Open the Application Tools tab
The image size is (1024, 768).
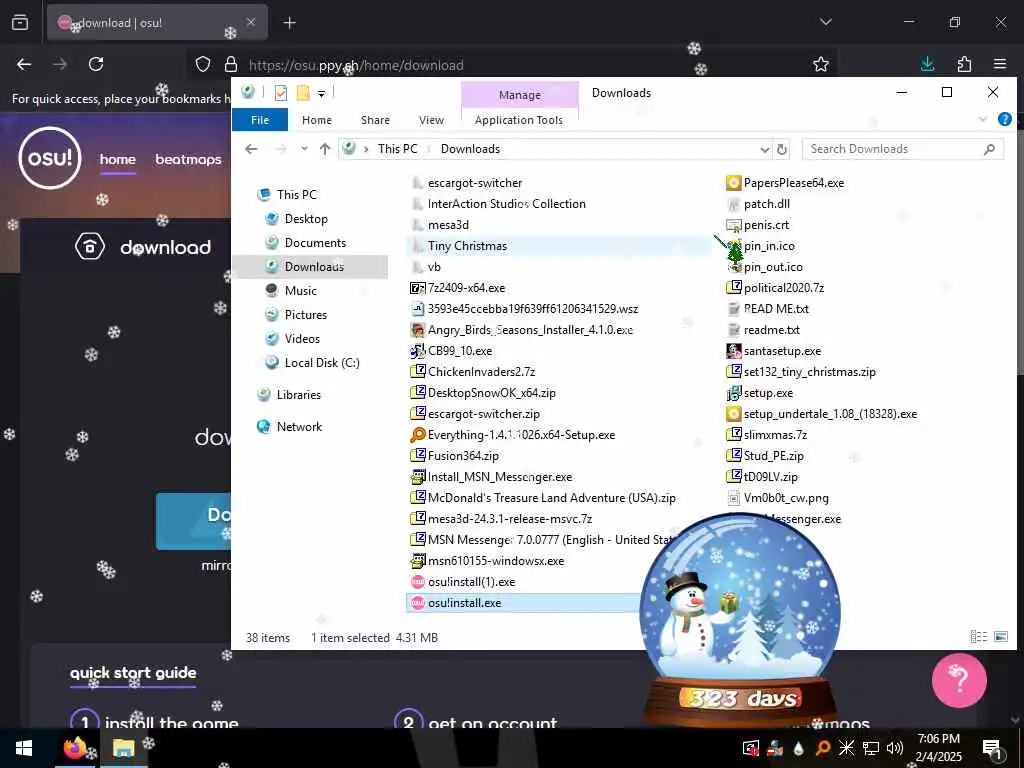[519, 120]
